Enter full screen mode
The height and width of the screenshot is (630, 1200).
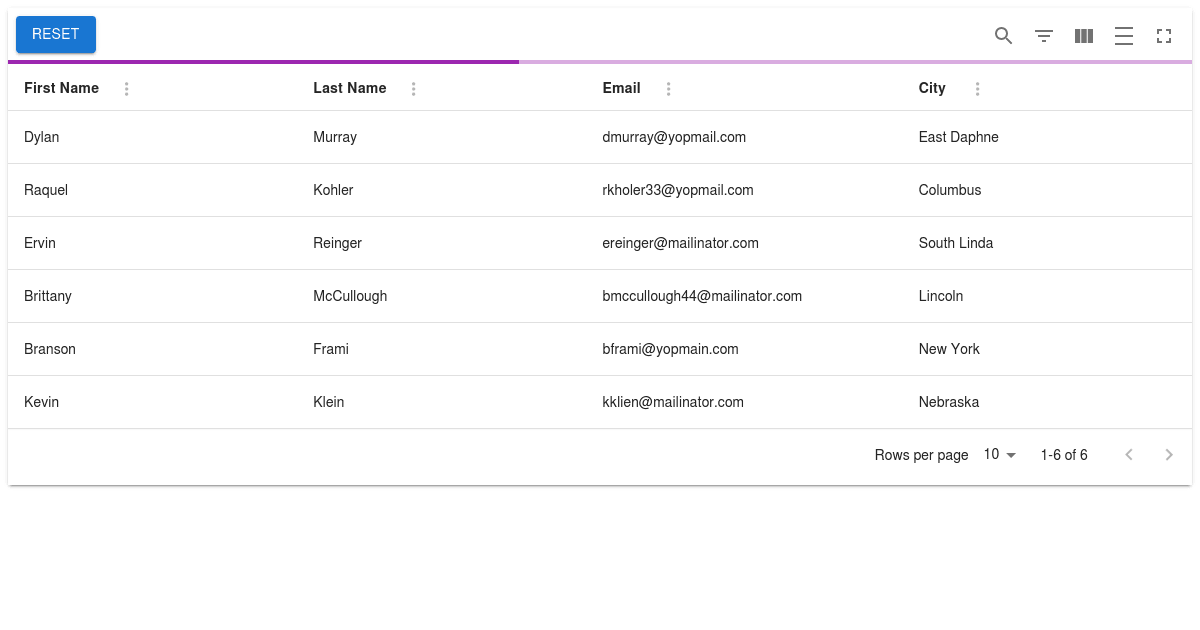[x=1163, y=36]
